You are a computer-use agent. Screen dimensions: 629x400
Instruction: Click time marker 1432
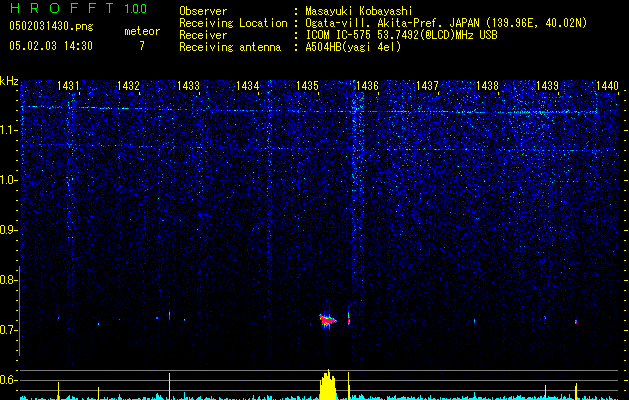click(x=128, y=85)
